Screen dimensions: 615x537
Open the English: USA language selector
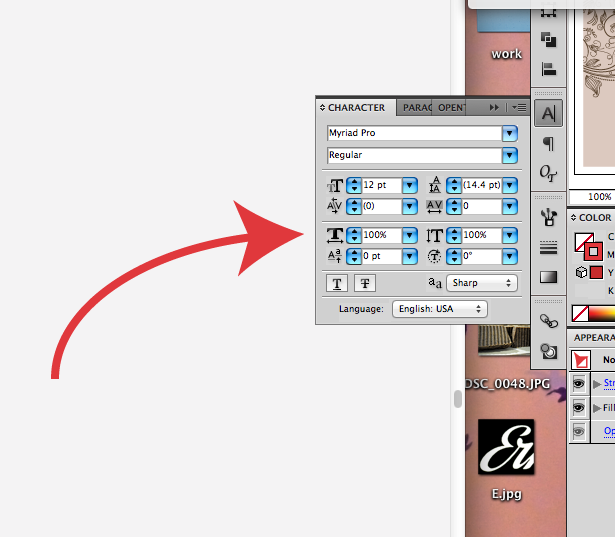point(440,309)
